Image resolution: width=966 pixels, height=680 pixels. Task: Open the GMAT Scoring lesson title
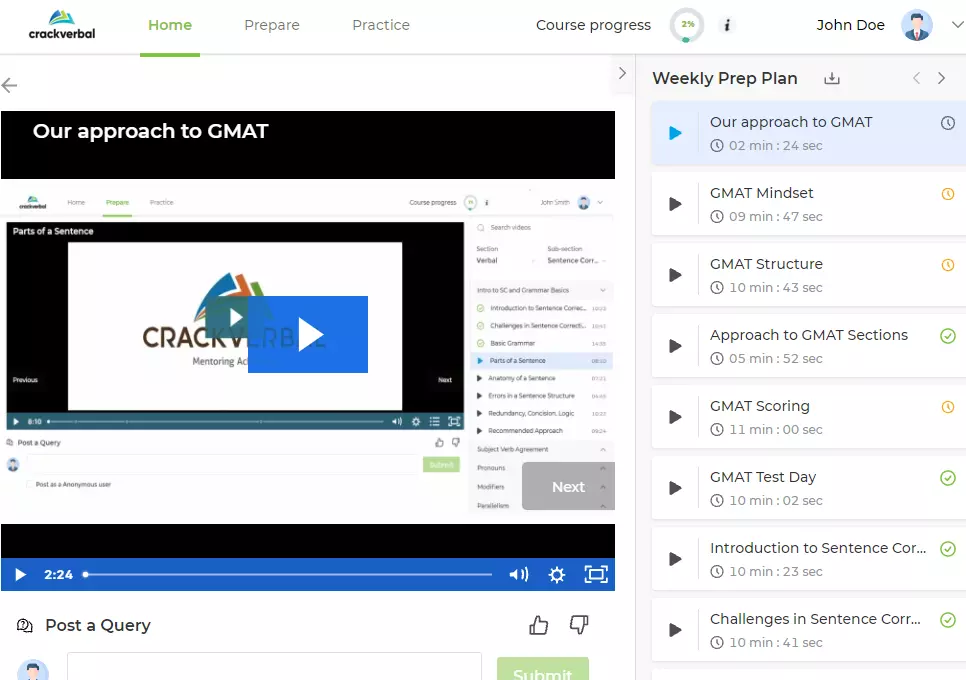tap(760, 406)
